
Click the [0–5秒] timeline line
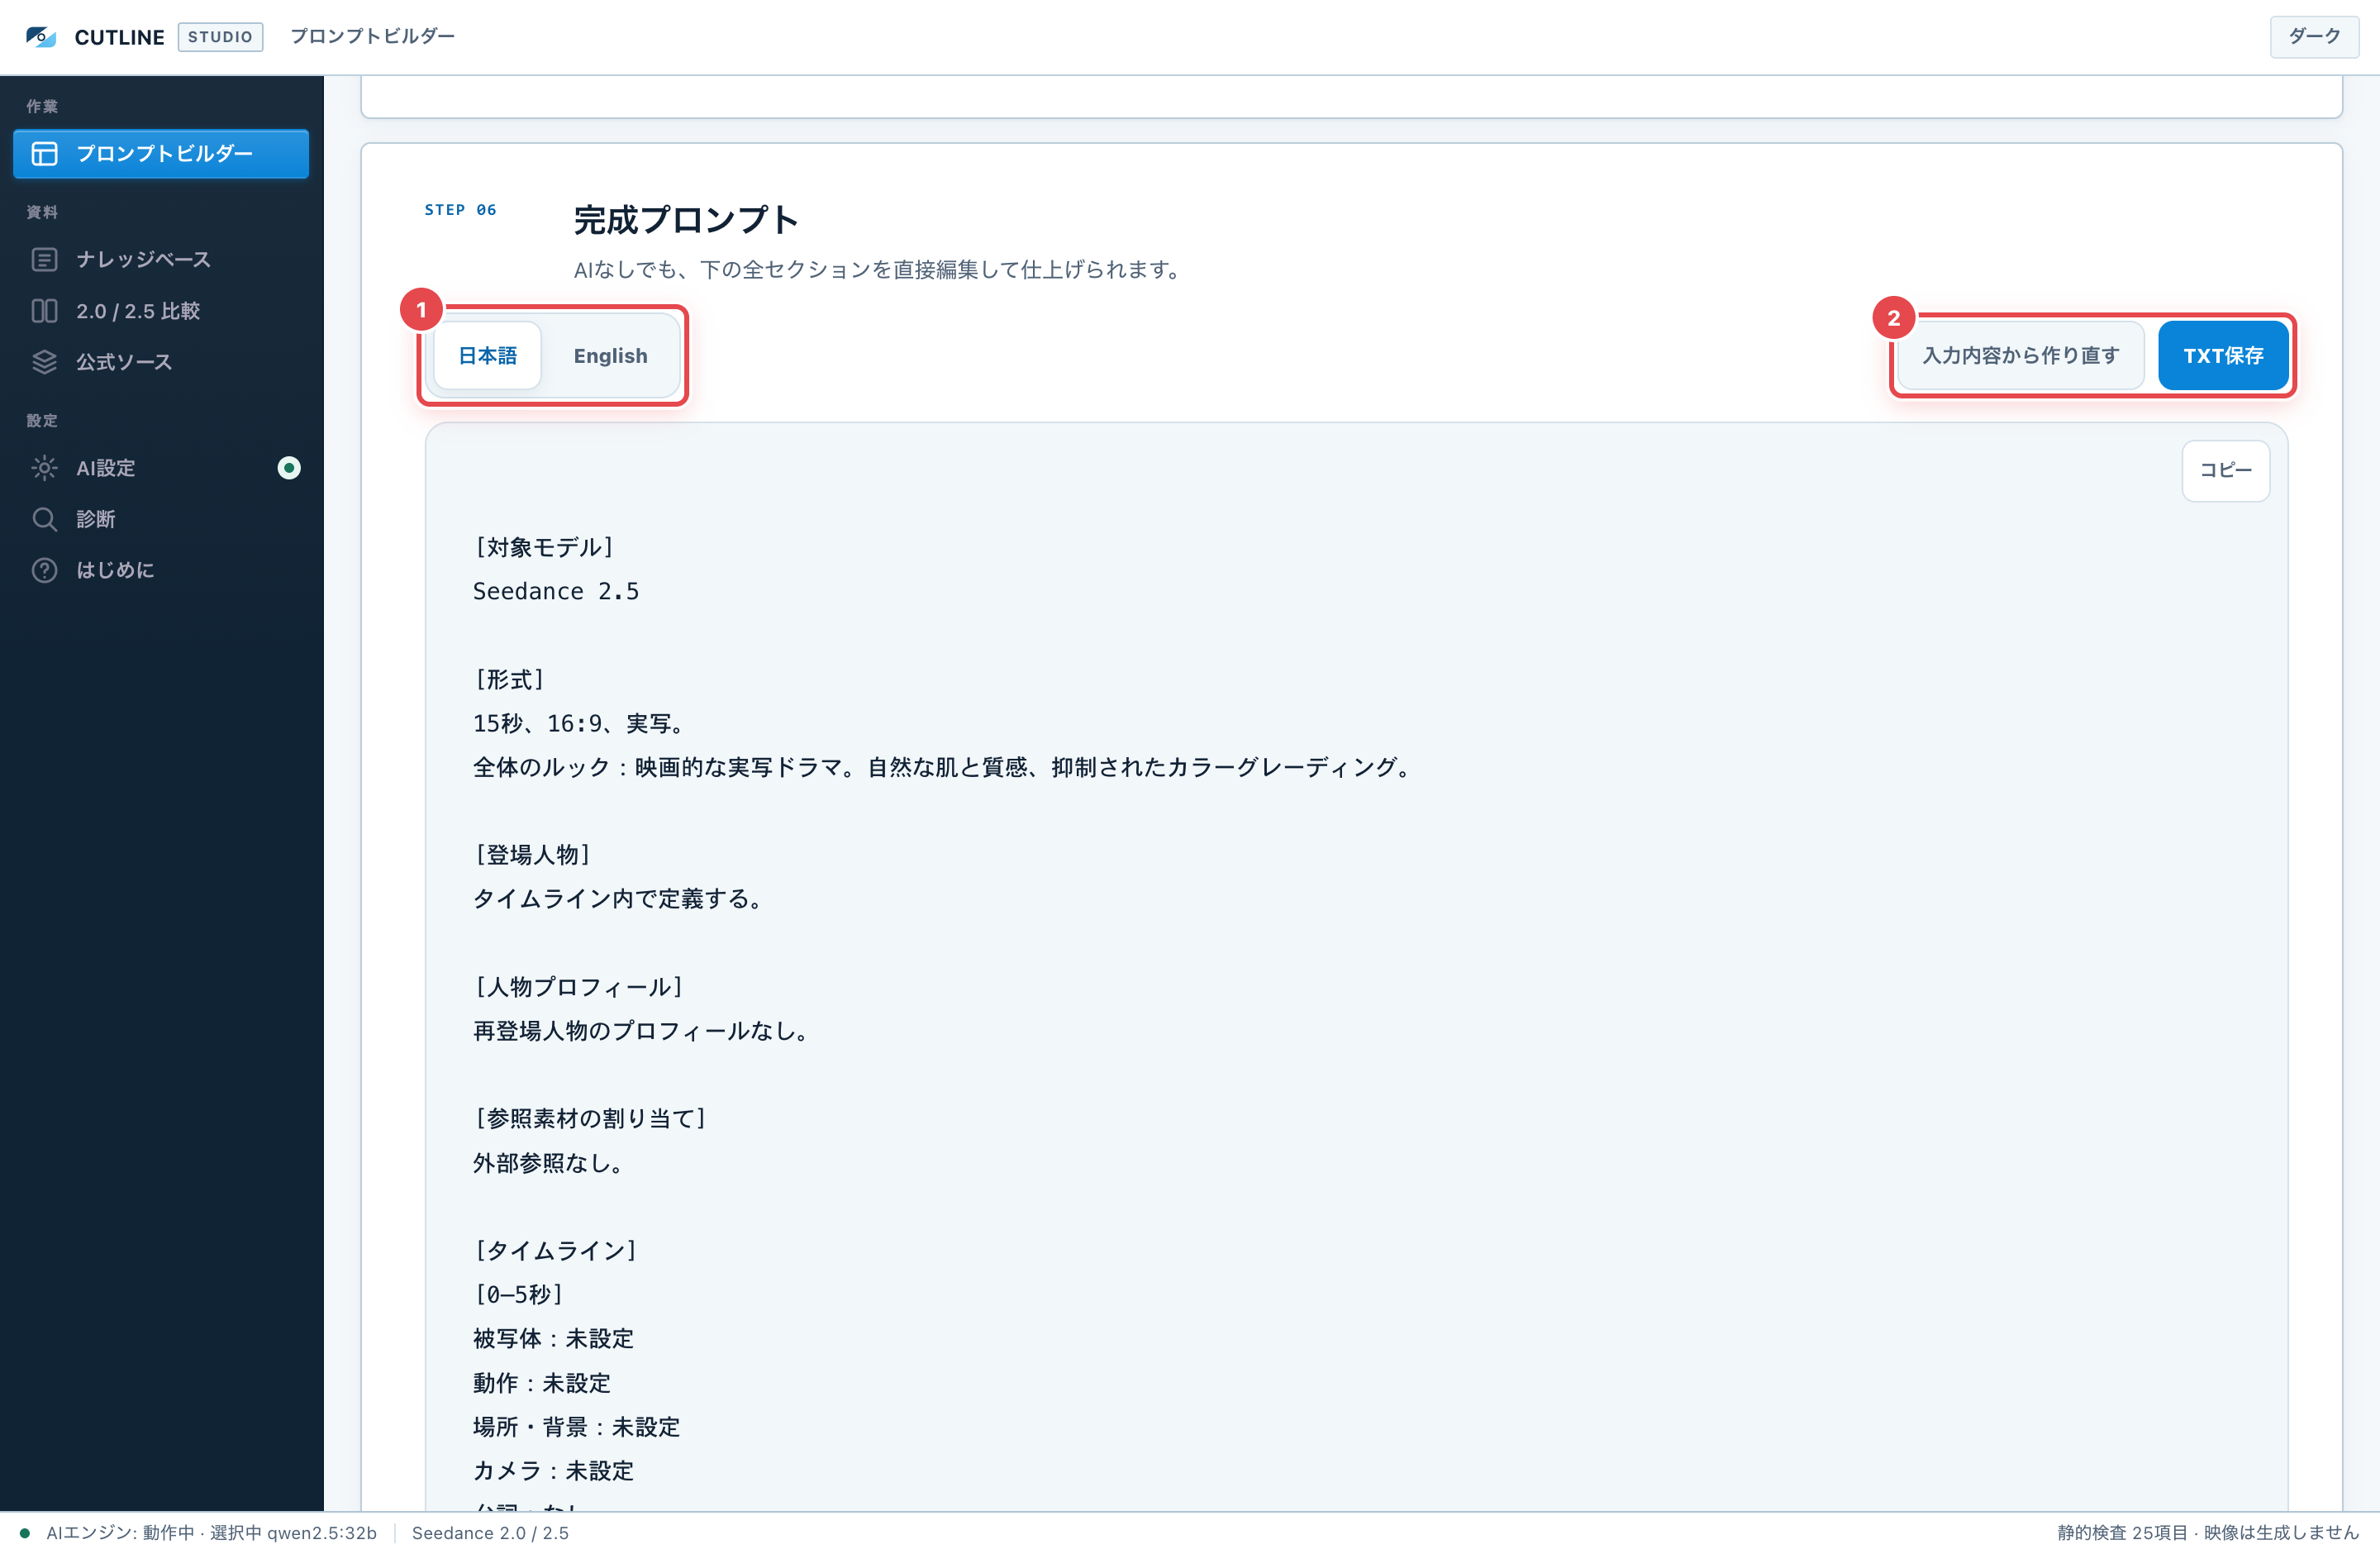click(519, 1295)
